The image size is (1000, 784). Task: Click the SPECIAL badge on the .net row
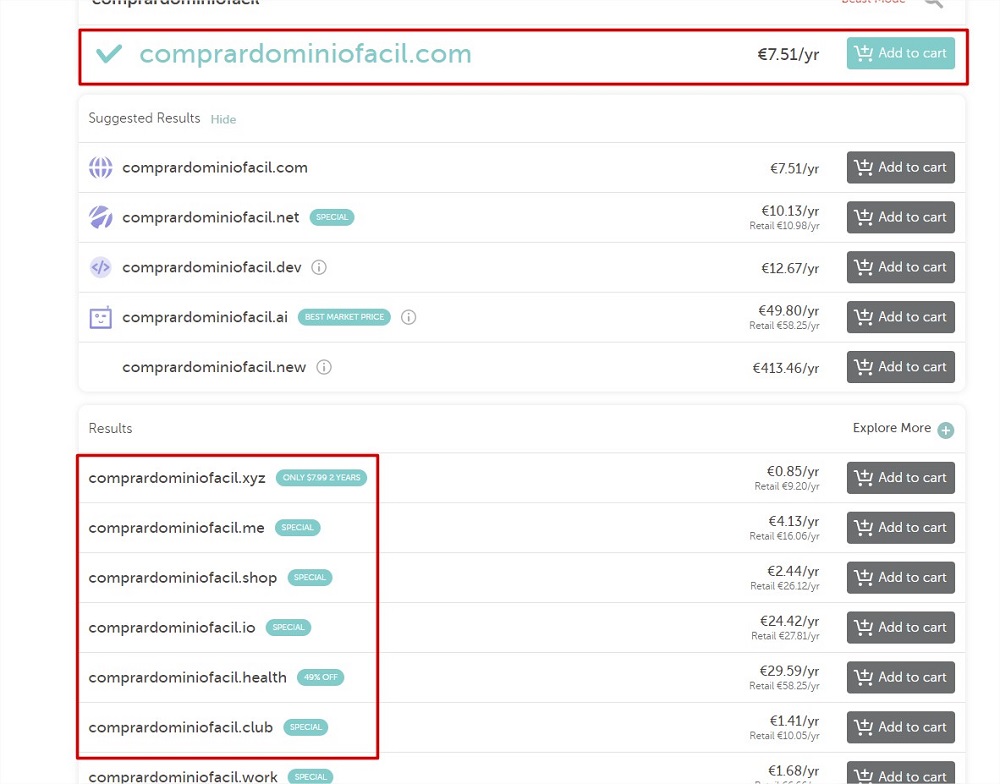click(332, 218)
